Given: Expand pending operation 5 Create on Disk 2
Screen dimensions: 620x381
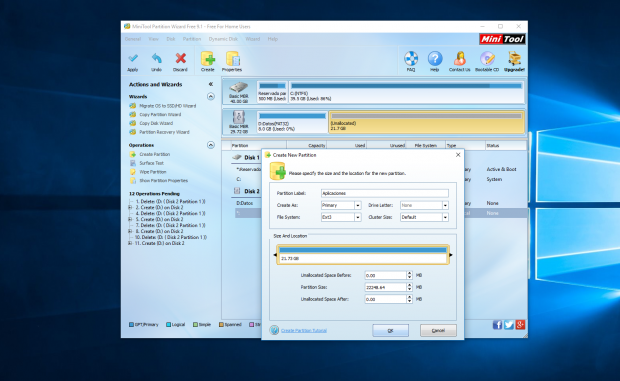Looking at the screenshot, I should (x=130, y=219).
